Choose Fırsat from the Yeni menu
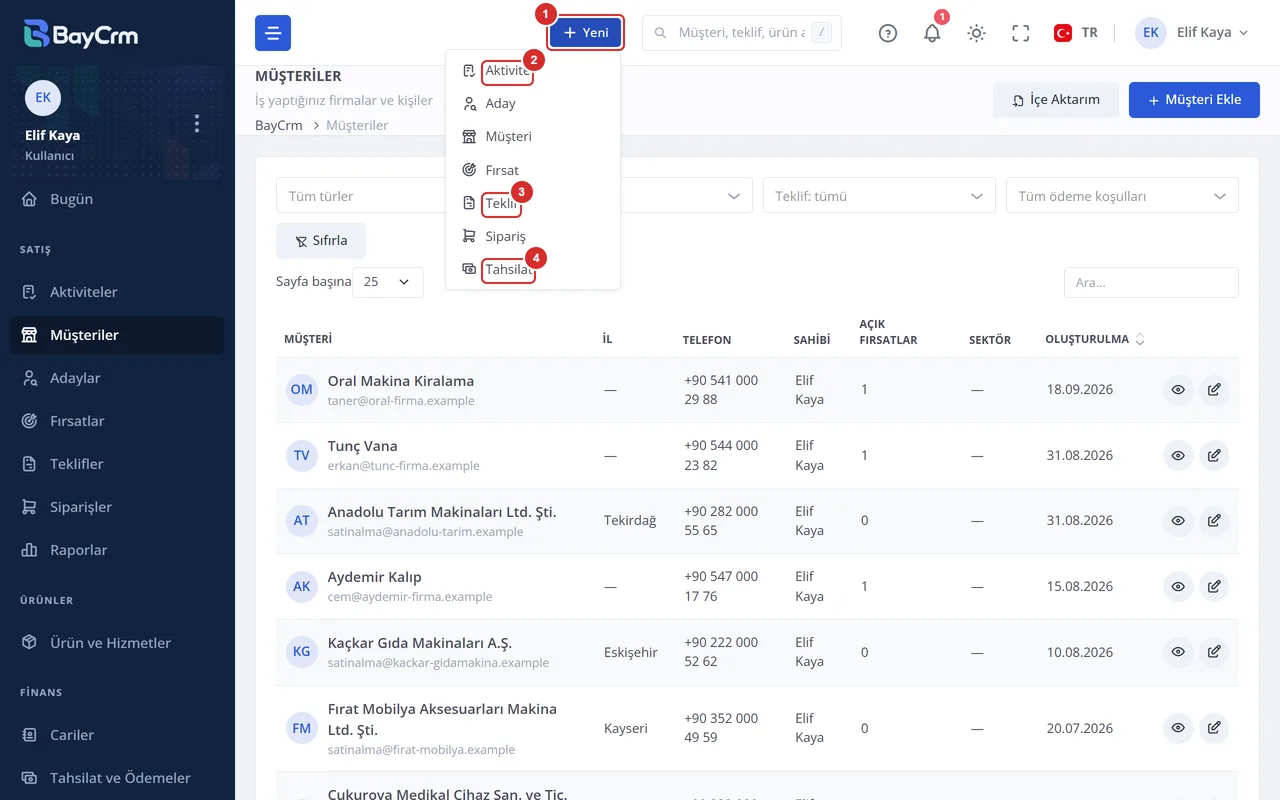Screen dimensions: 1280x800 (533, 170)
